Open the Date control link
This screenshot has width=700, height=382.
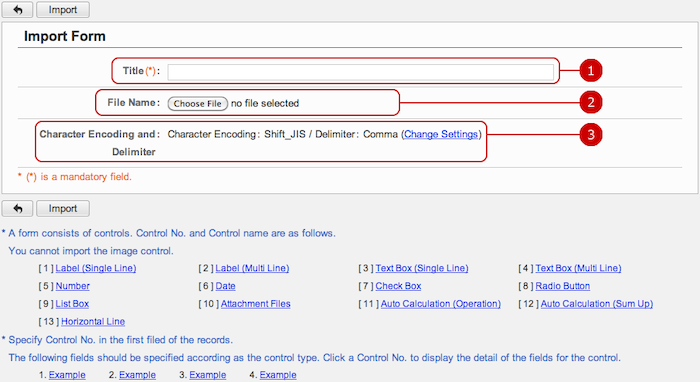point(225,286)
